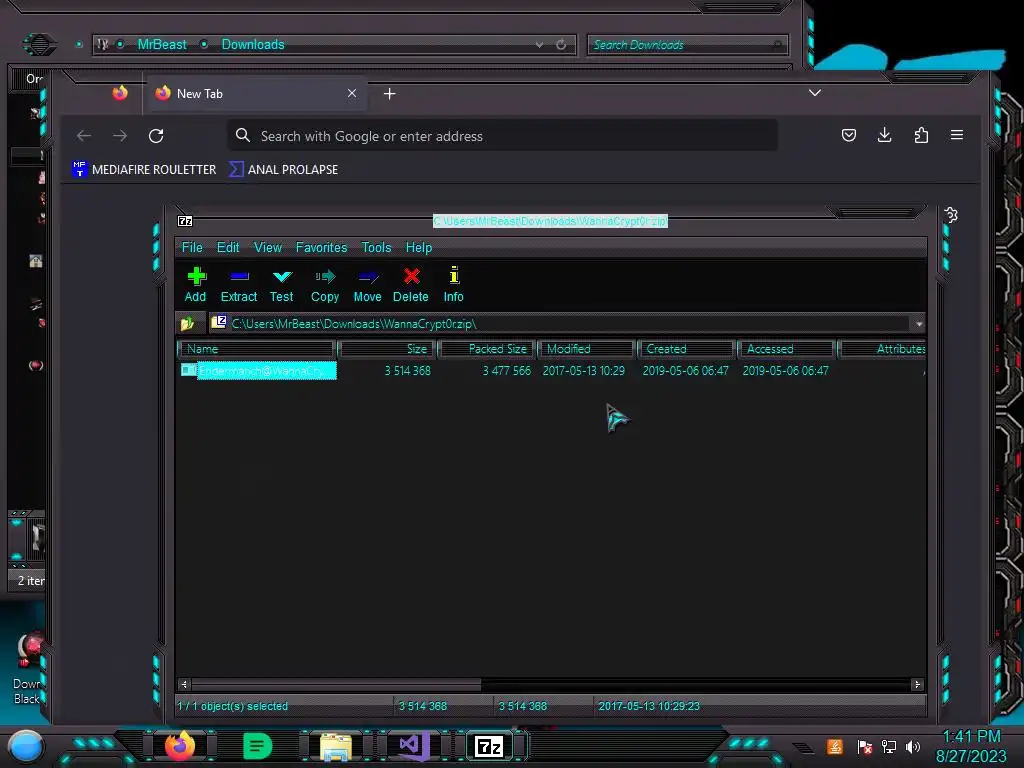Viewport: 1024px width, 768px height.
Task: Open the Windows Start orb
Action: pos(25,747)
